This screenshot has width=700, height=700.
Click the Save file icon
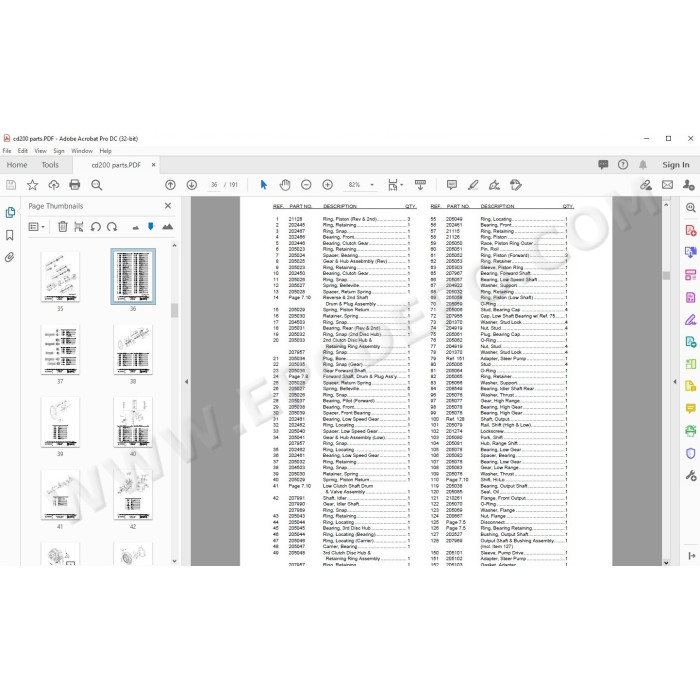point(11,185)
